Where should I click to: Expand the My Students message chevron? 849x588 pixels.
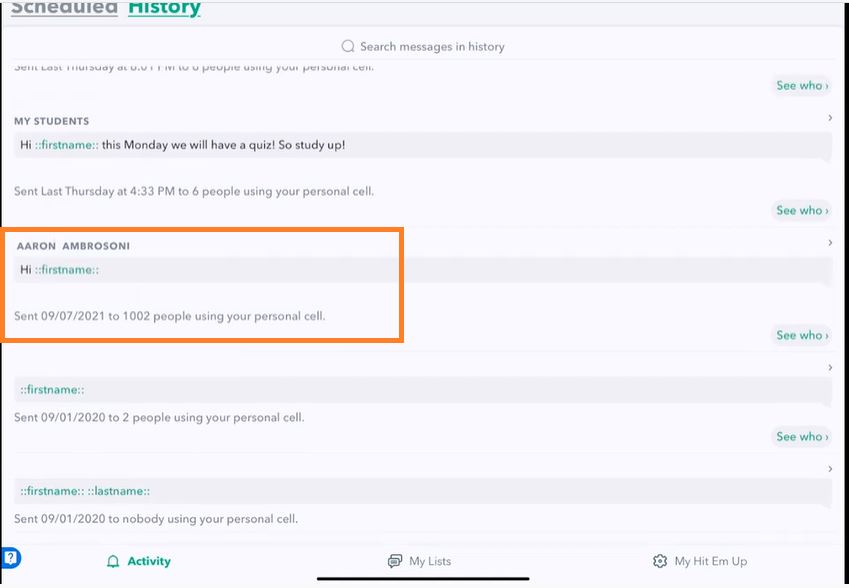click(x=830, y=117)
